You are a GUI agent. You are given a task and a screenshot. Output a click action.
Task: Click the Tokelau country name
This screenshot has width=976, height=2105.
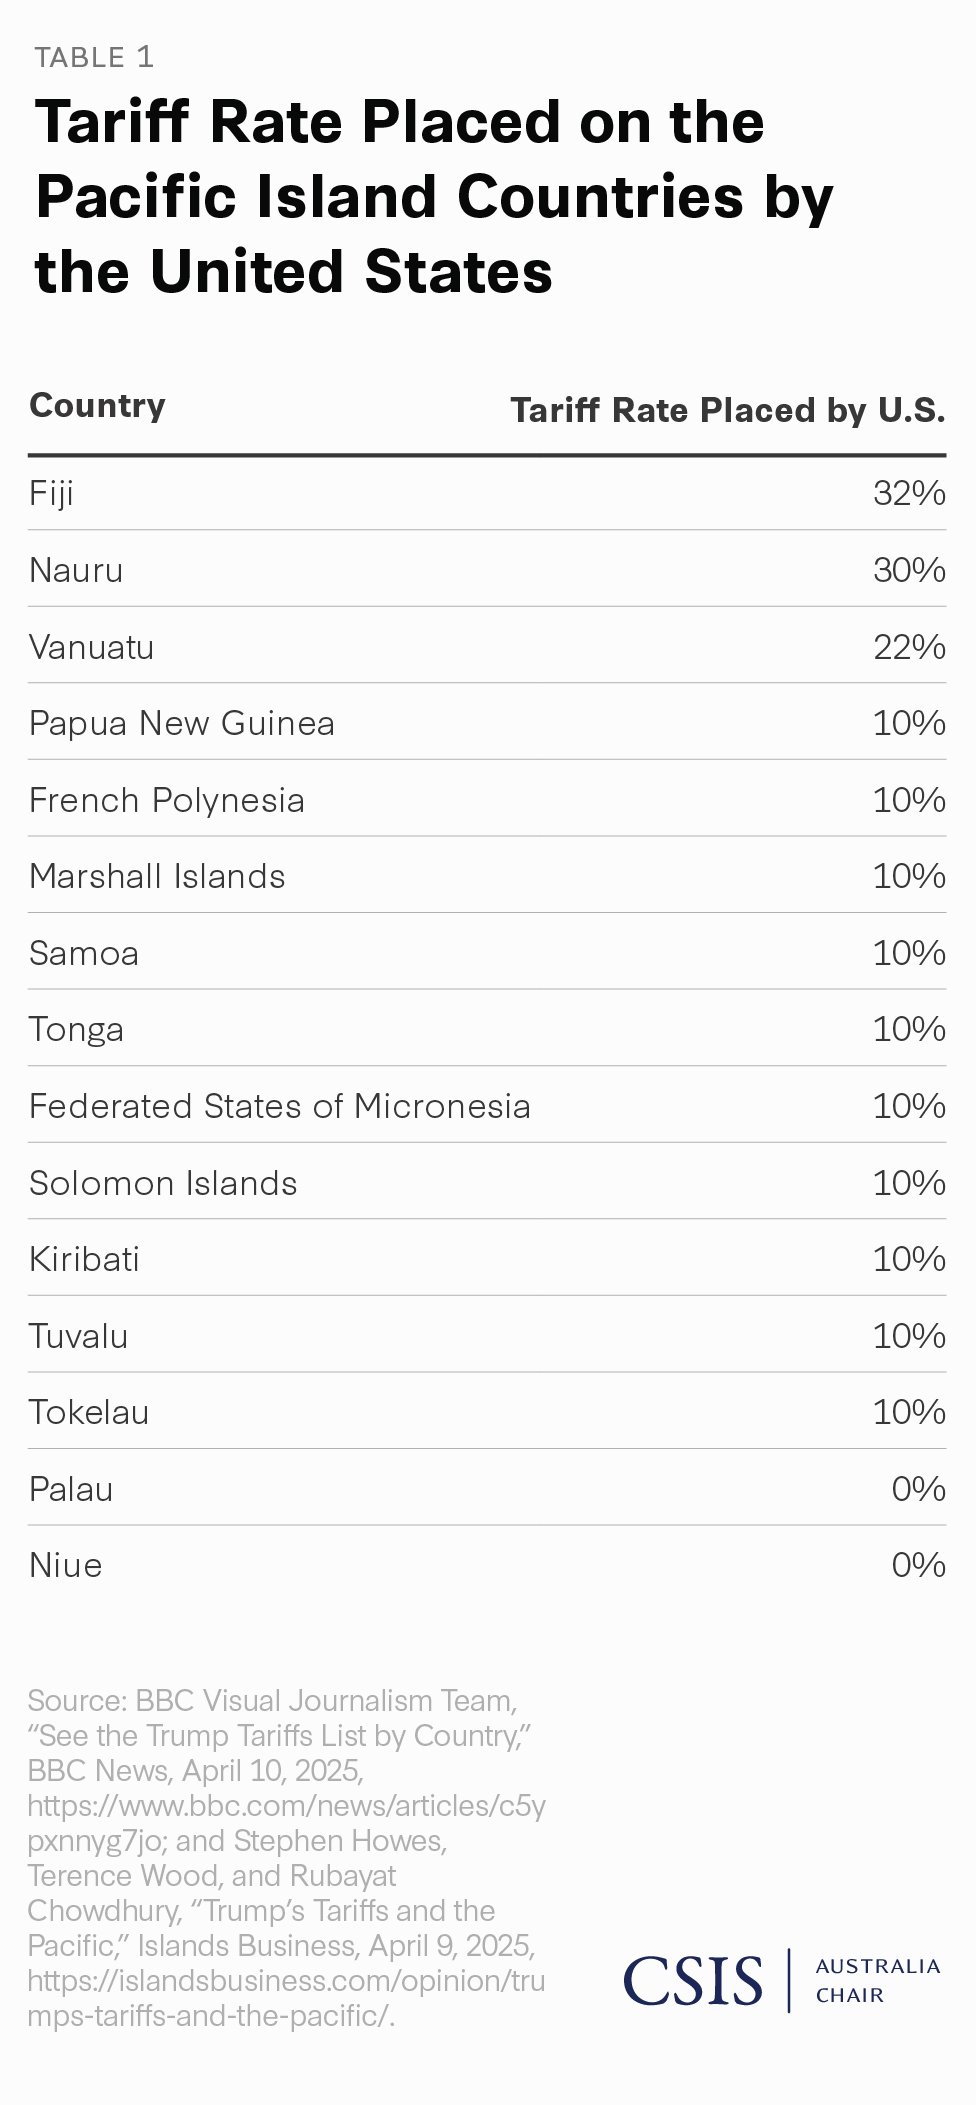[89, 1412]
